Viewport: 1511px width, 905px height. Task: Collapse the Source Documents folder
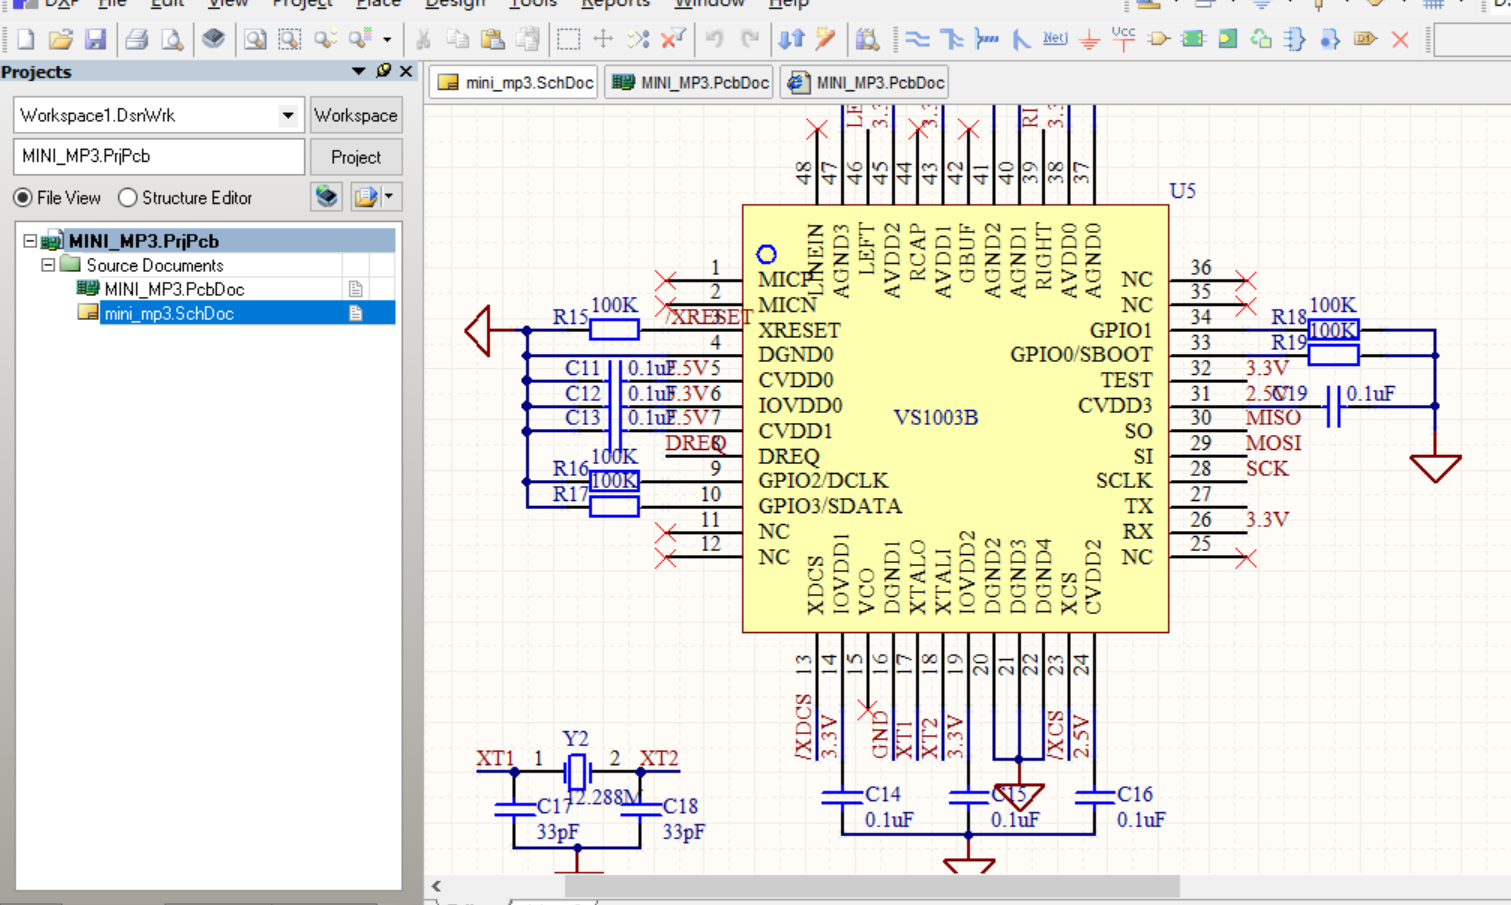(x=47, y=265)
